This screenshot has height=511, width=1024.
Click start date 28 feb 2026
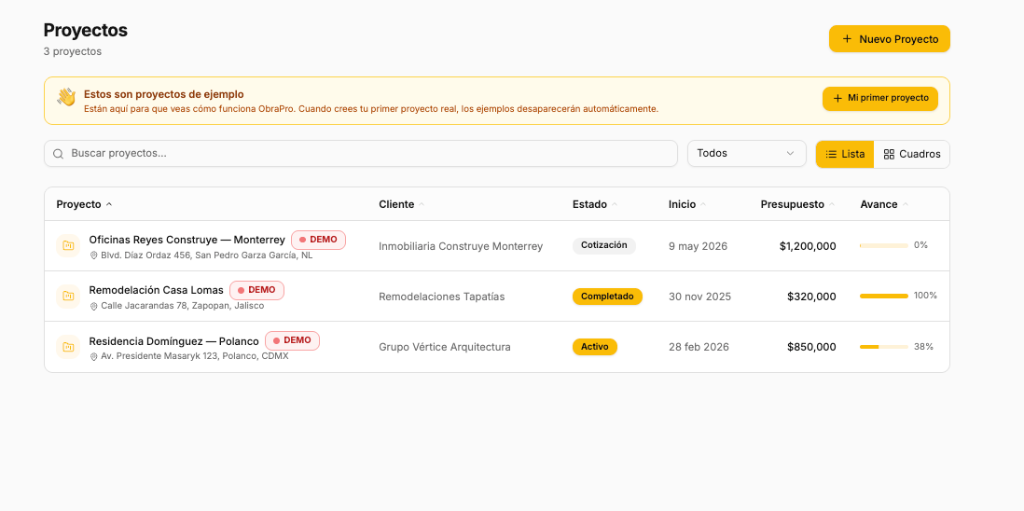click(x=699, y=347)
